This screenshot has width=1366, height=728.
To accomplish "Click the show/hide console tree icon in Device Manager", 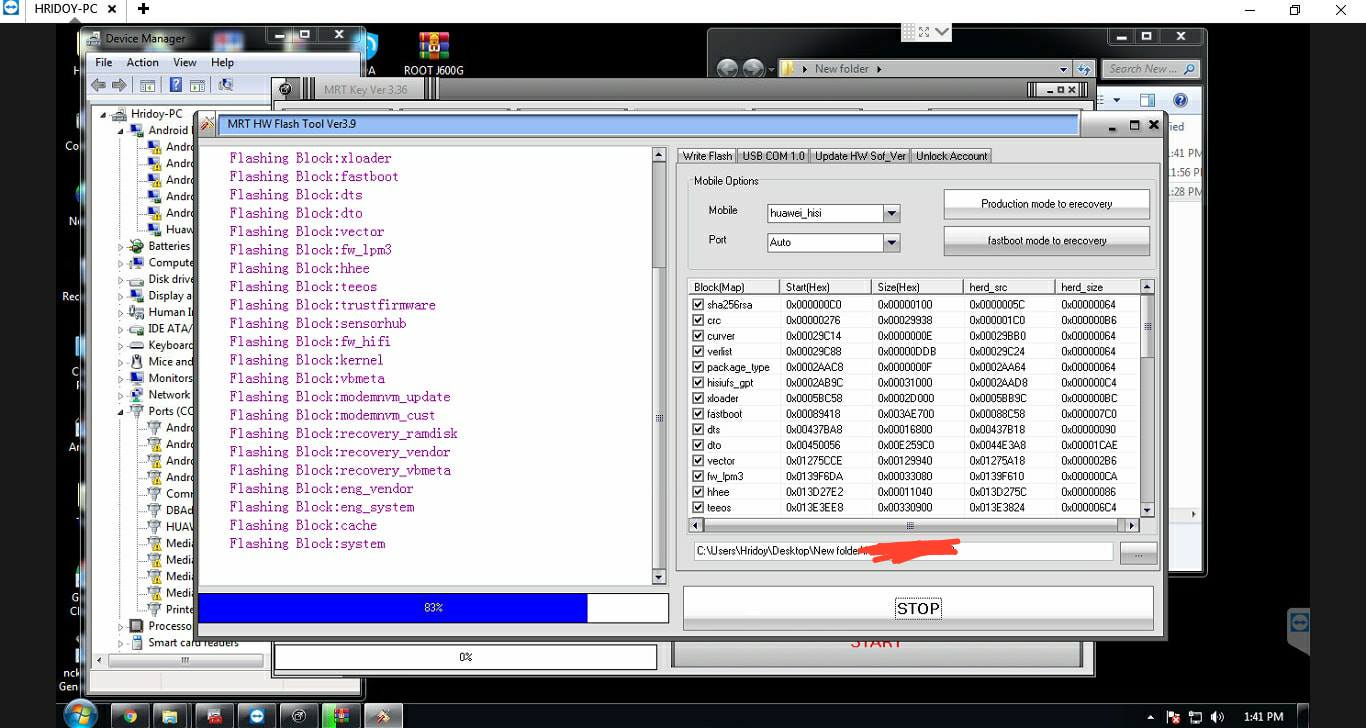I will 147,86.
